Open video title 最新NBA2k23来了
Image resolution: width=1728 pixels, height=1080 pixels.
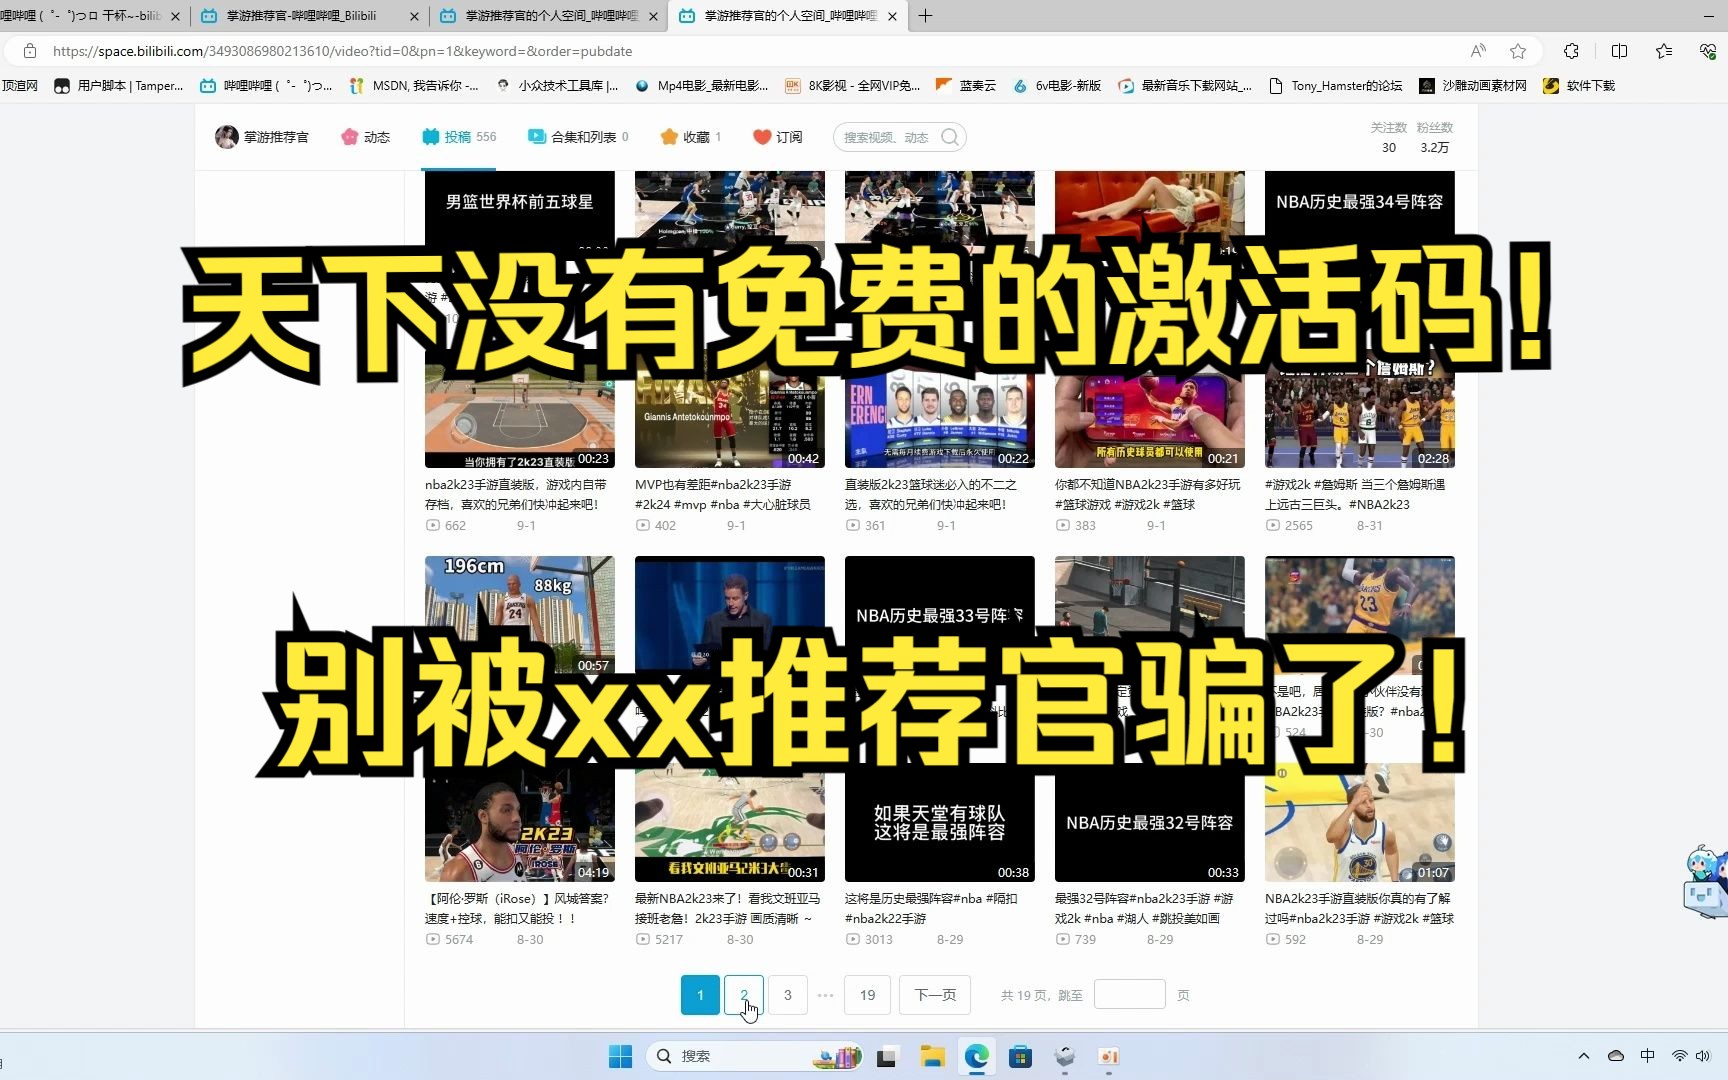point(728,908)
